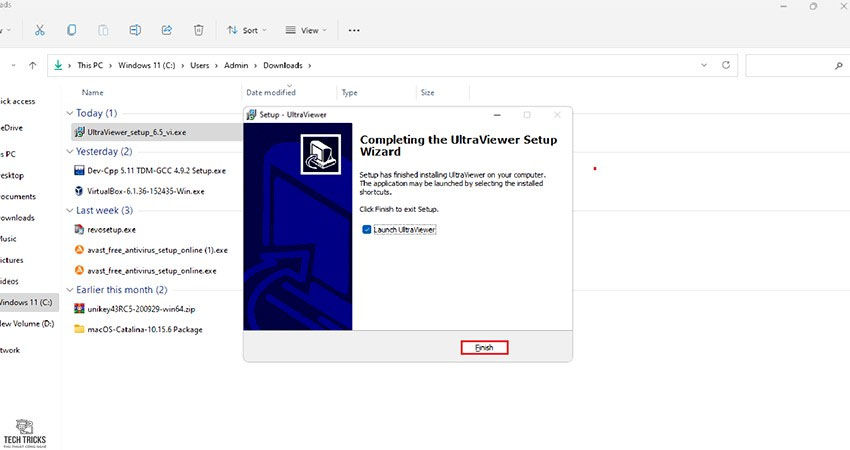The image size is (850, 450).
Task: Go to Downloads in breadcrumb
Action: [x=283, y=65]
